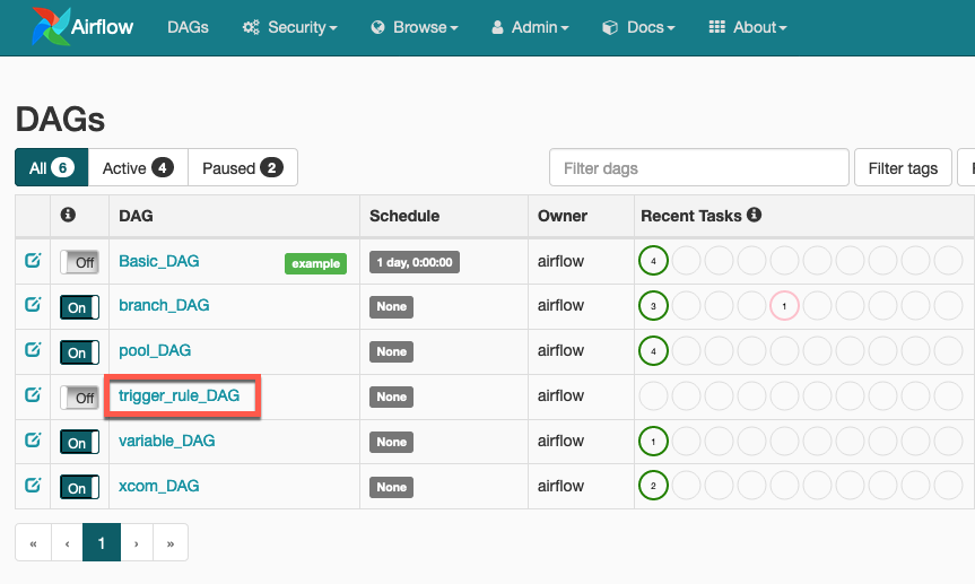Click the Filter tags button
977x585 pixels.
click(902, 168)
